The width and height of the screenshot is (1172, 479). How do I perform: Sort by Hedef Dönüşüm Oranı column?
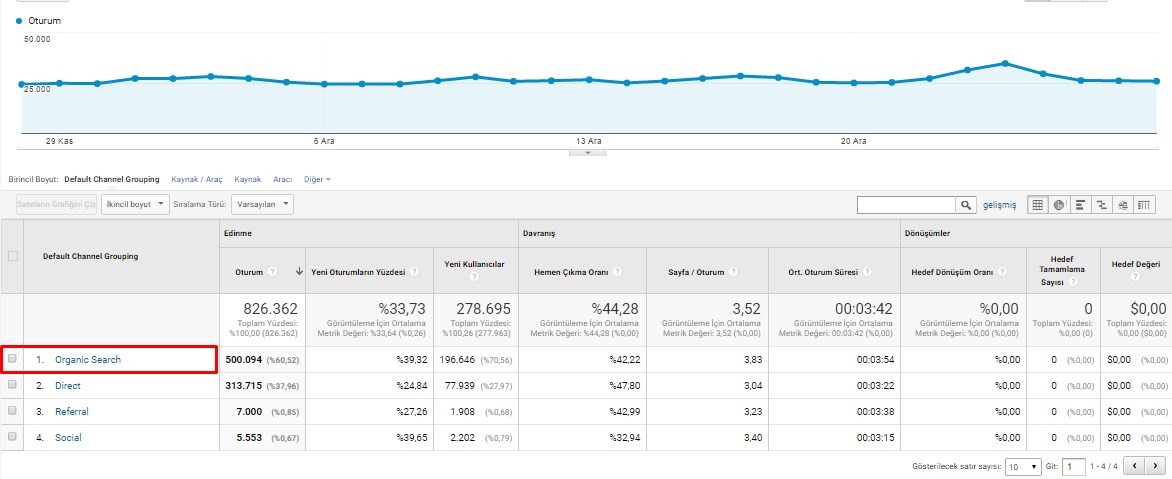point(952,272)
